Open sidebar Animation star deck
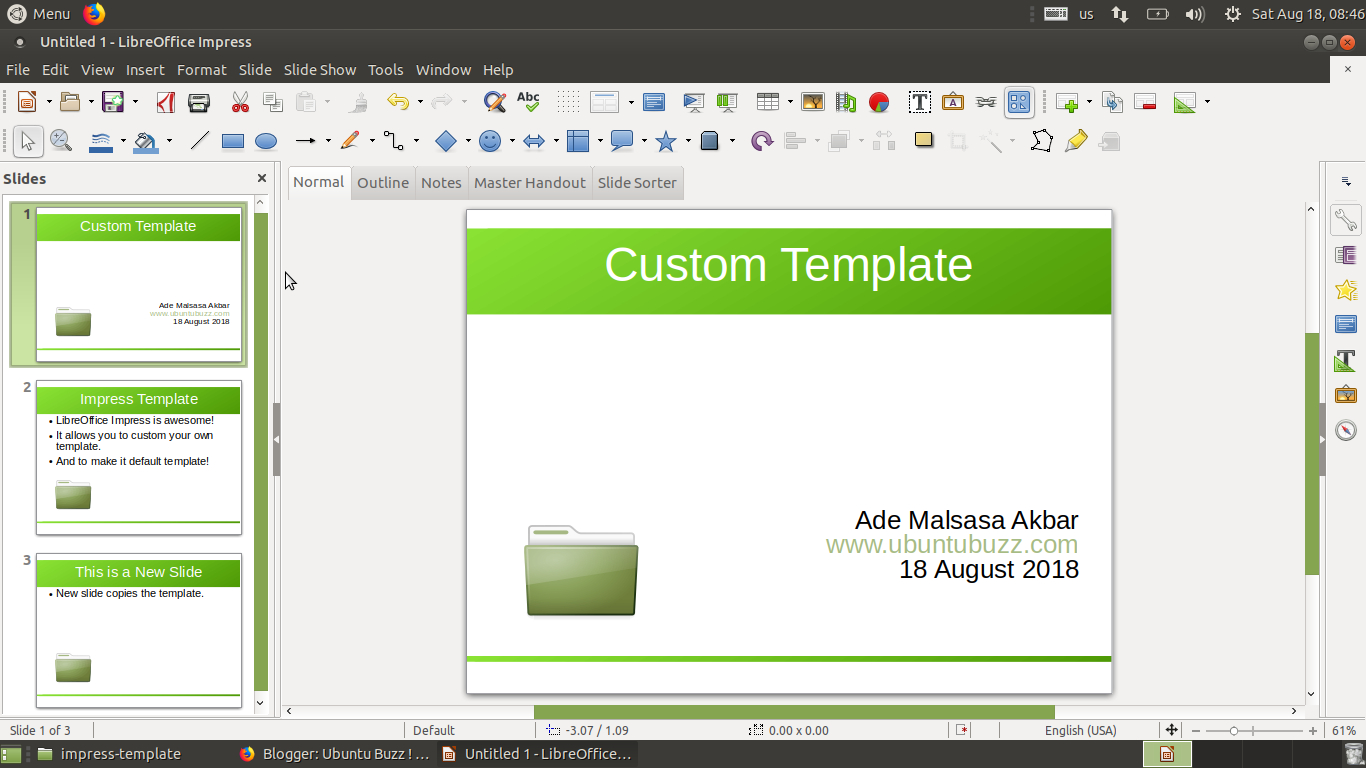 (1346, 290)
